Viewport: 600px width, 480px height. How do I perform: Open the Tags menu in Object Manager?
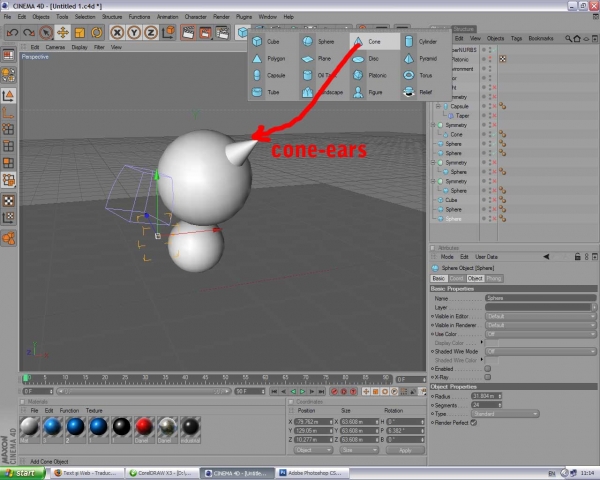[x=516, y=38]
